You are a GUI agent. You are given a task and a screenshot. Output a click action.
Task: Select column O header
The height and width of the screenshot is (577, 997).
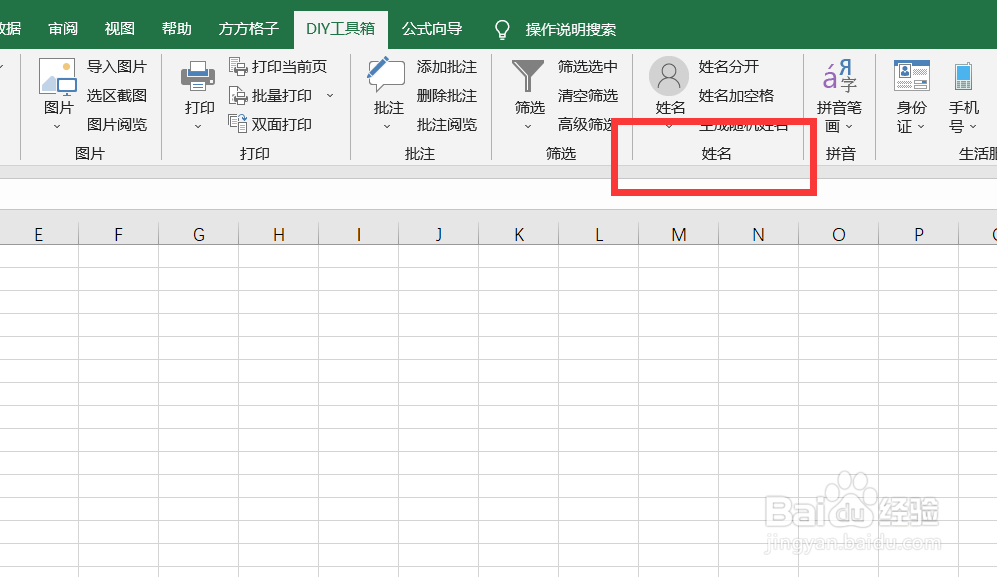tap(839, 235)
